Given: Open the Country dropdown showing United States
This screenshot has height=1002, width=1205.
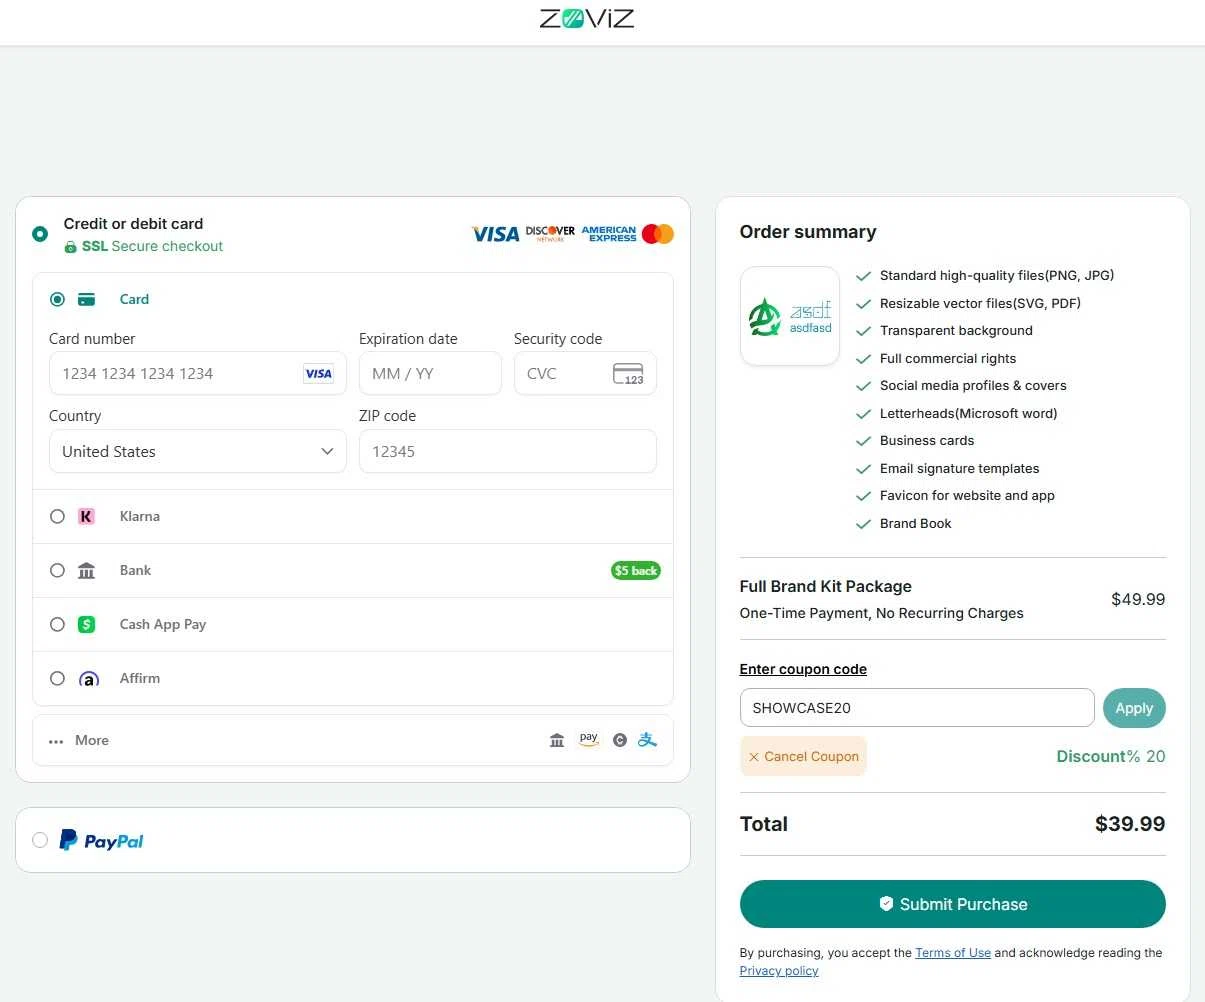Looking at the screenshot, I should point(198,452).
